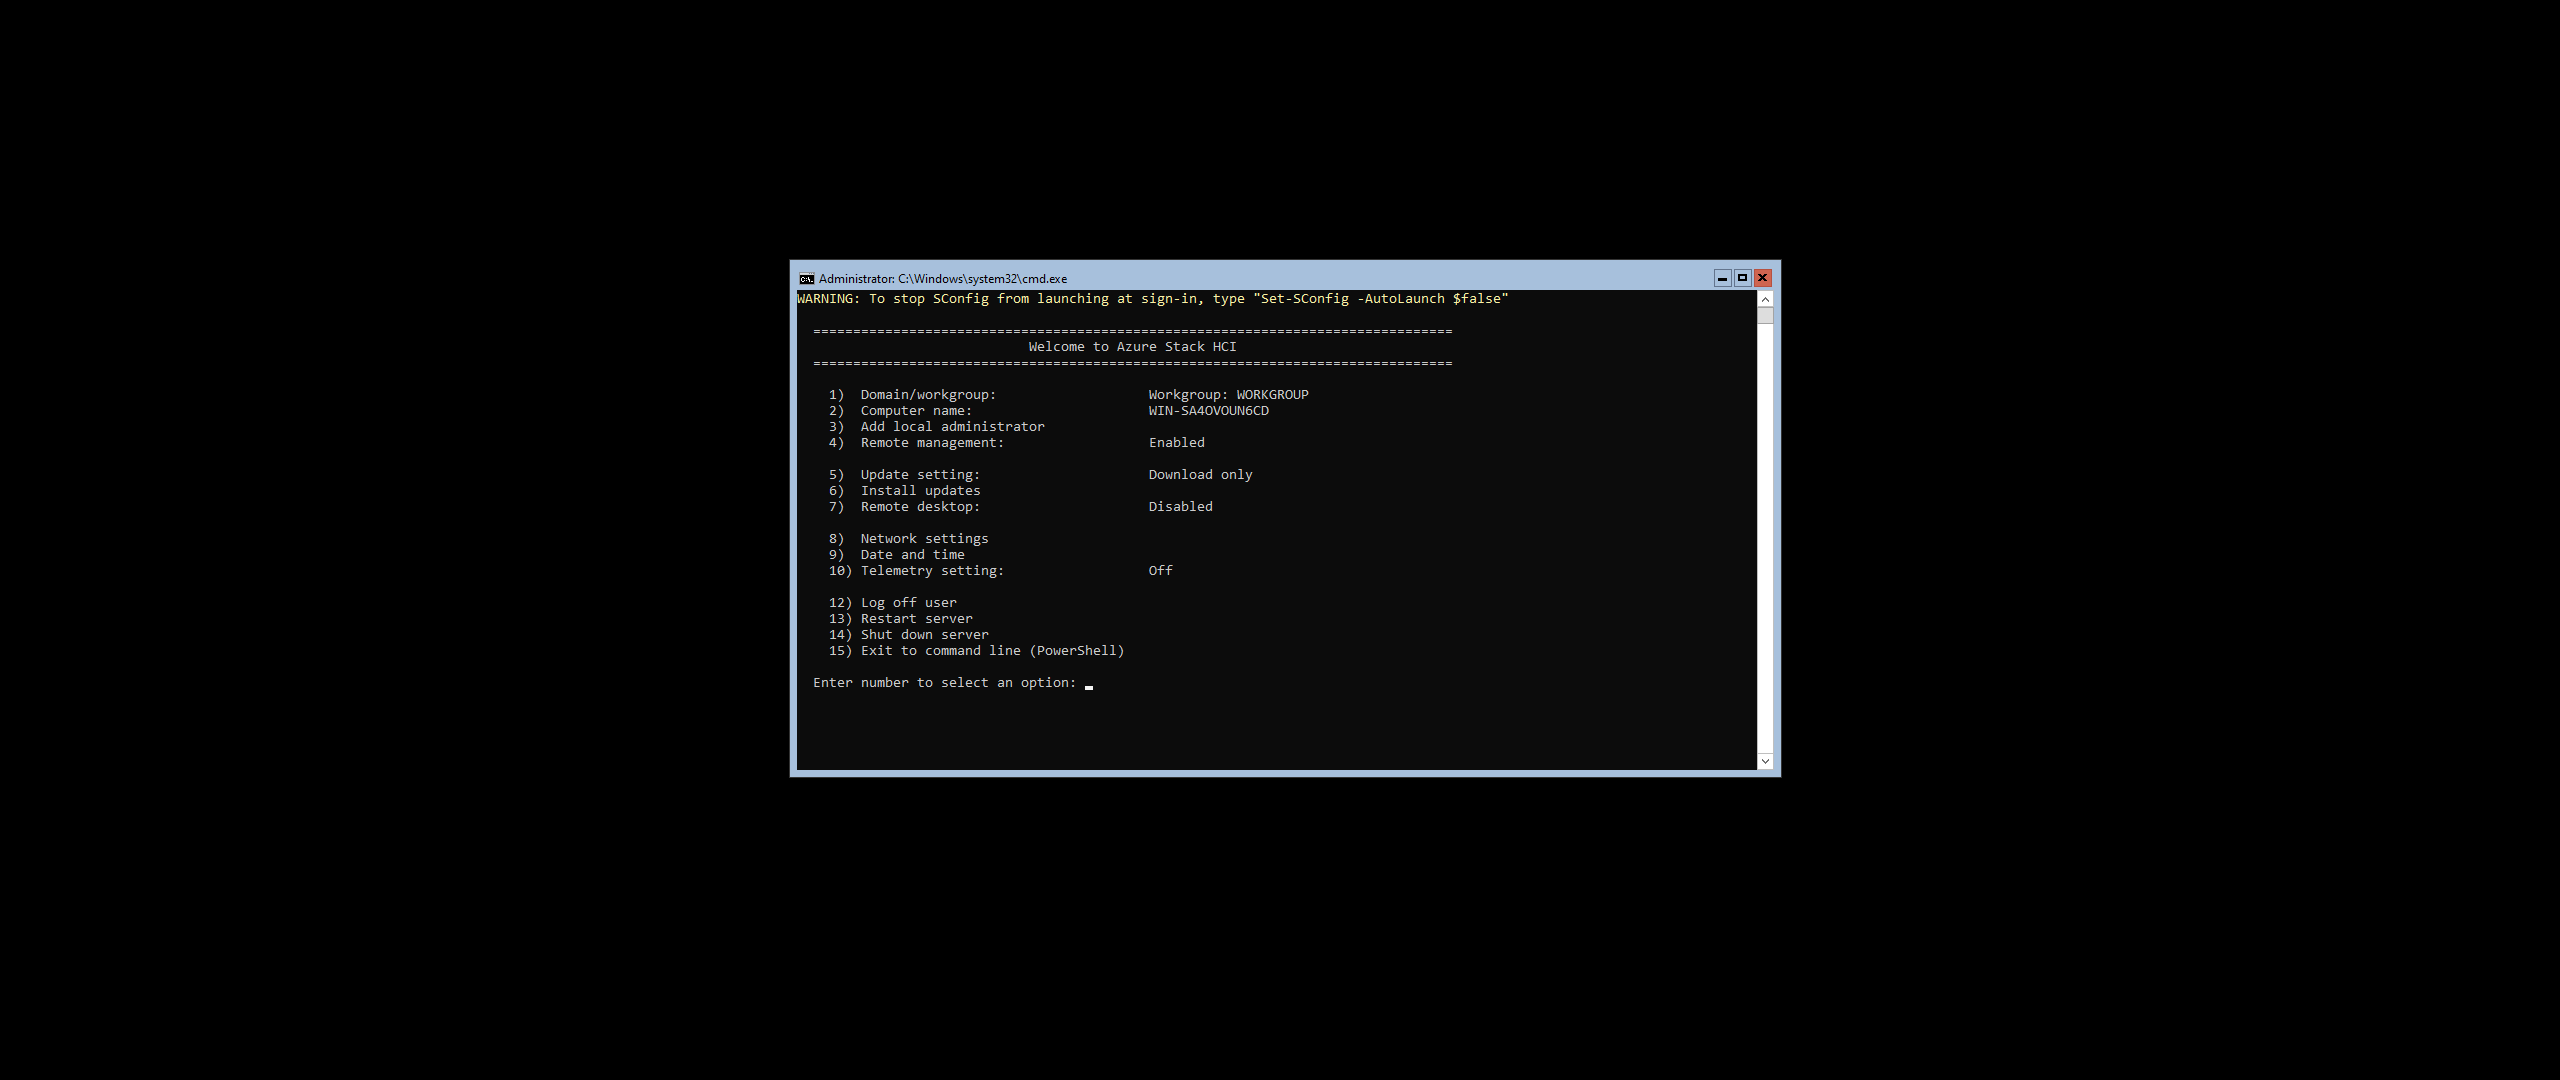The width and height of the screenshot is (2560, 1080).
Task: Click the scrollbar up arrow
Action: coord(1765,300)
